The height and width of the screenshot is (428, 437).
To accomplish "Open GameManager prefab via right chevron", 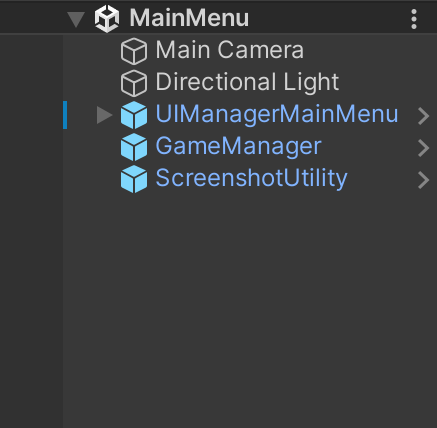I will click(x=423, y=148).
